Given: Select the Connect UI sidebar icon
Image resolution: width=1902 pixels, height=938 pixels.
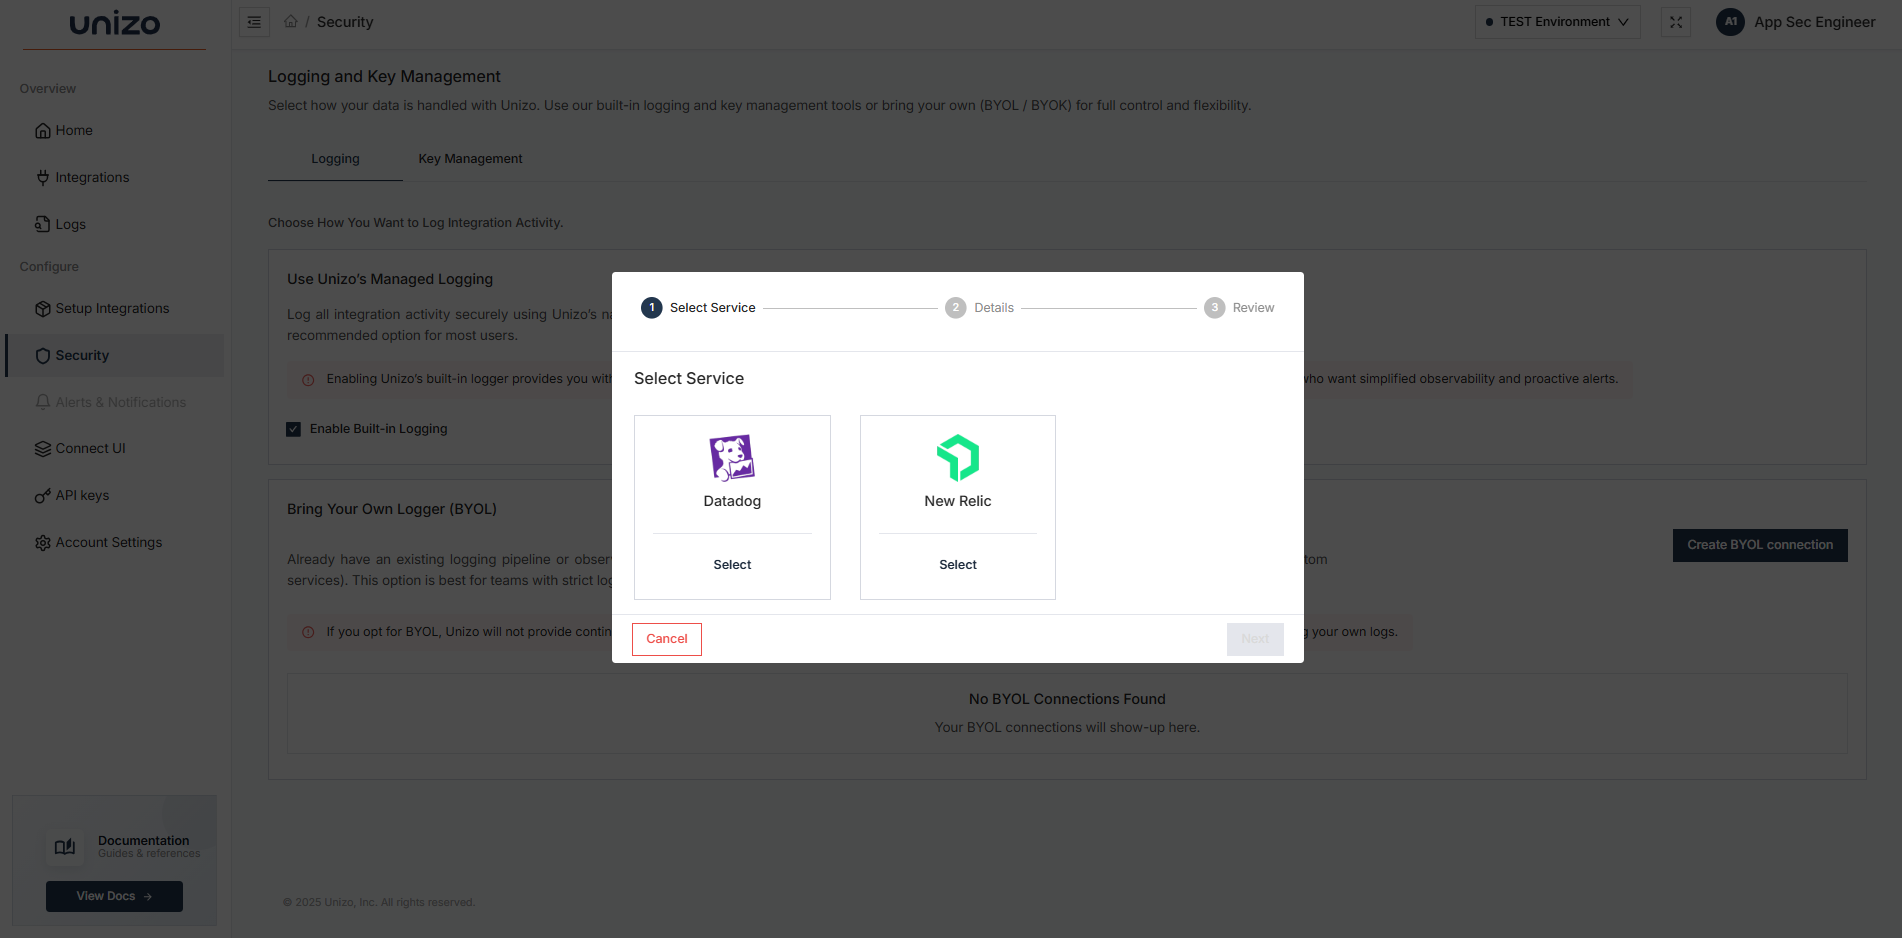Looking at the screenshot, I should pyautogui.click(x=43, y=448).
